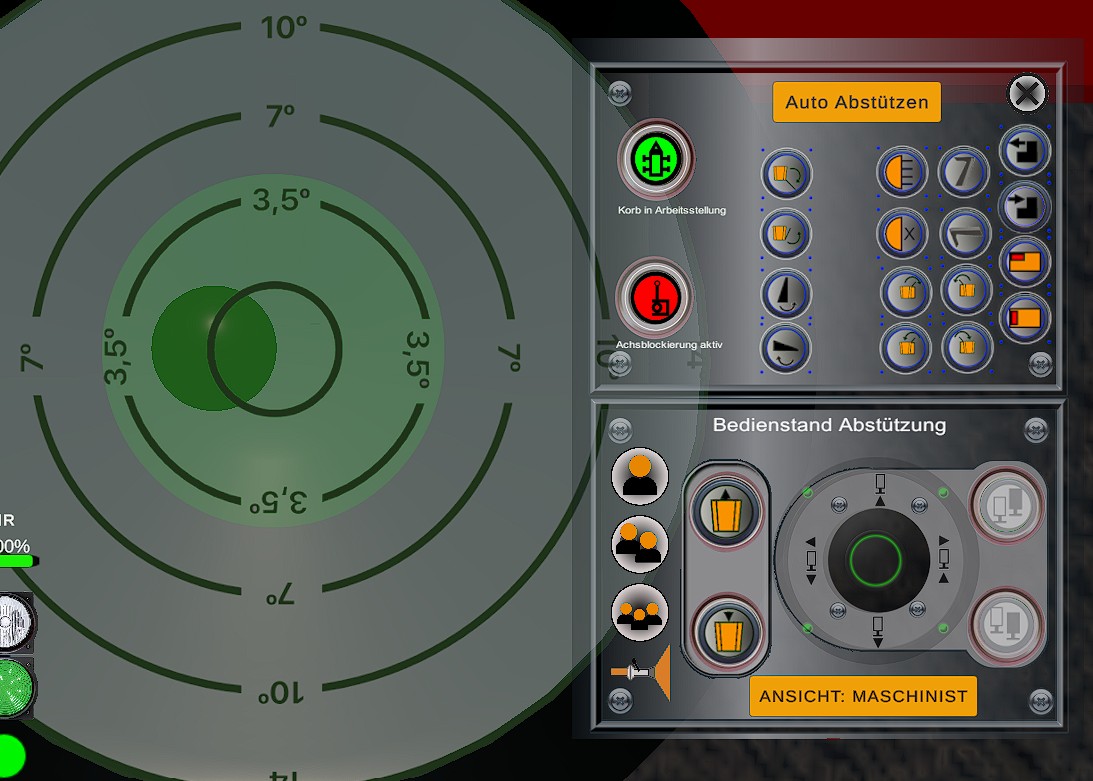
Task: Click the joystick's bottom outrigger direction marker
Action: (x=879, y=631)
